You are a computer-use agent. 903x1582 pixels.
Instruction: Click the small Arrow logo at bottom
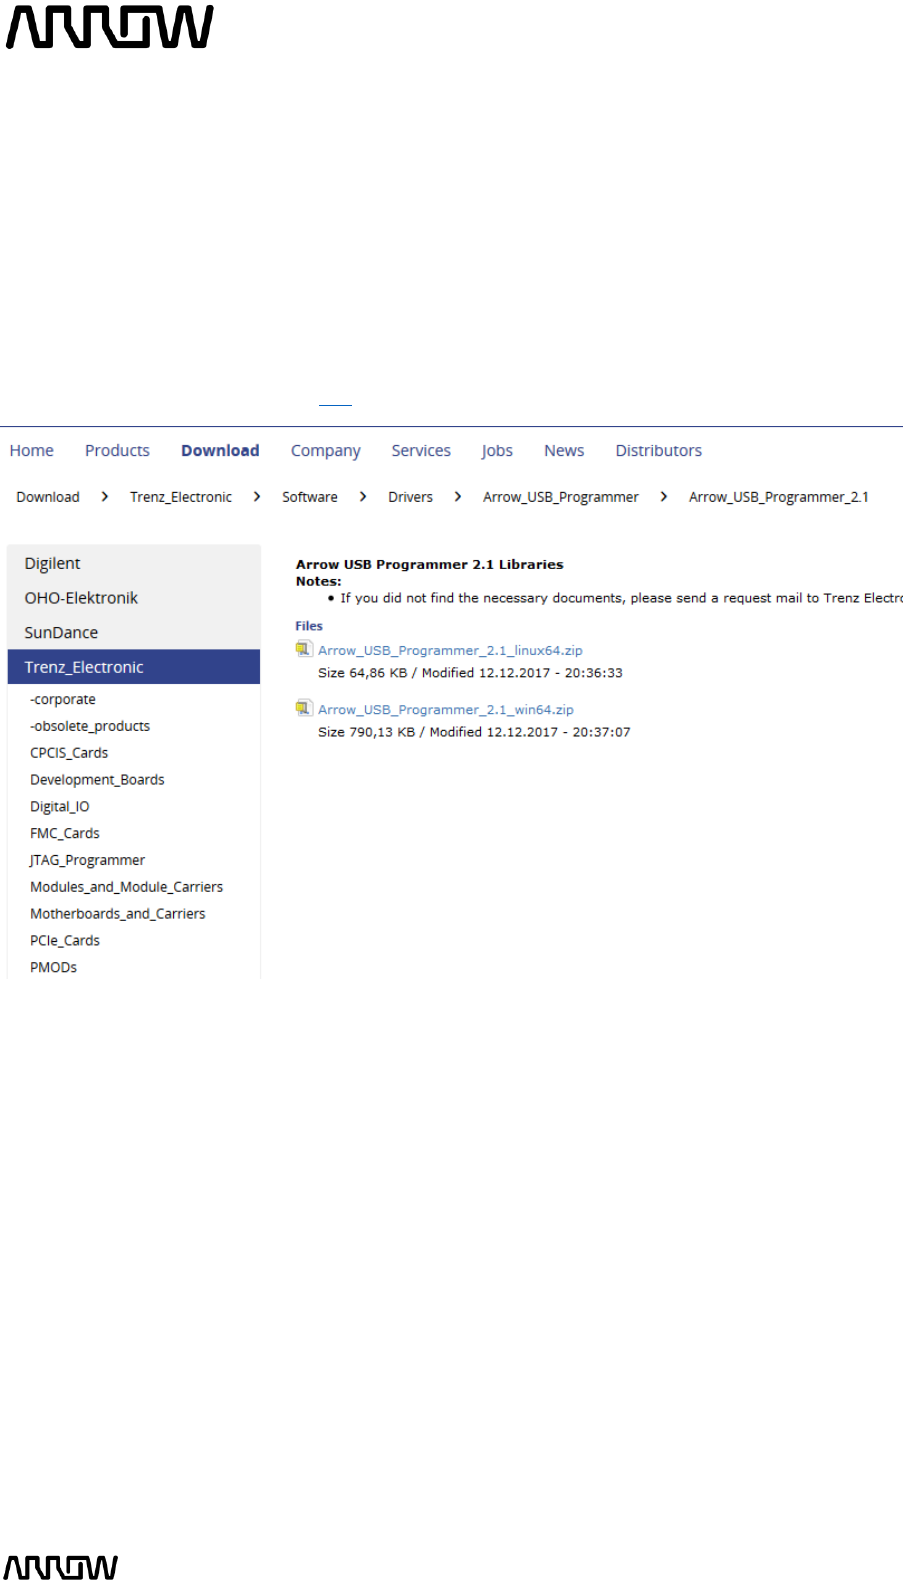pyautogui.click(x=61, y=1567)
